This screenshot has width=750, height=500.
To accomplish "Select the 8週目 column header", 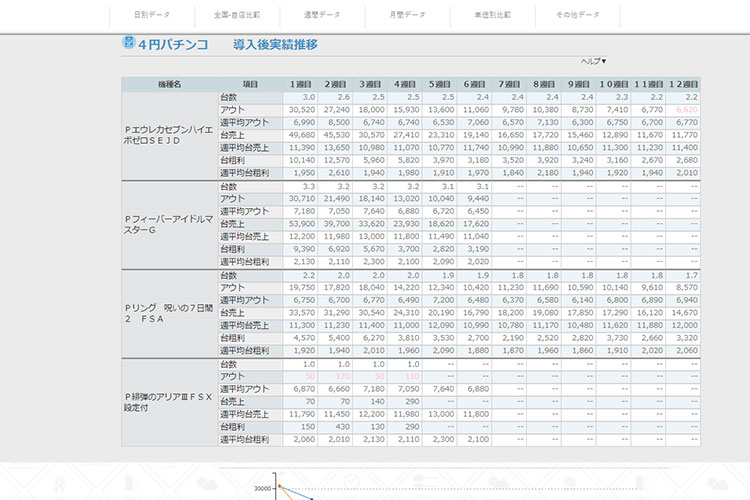I will click(544, 84).
